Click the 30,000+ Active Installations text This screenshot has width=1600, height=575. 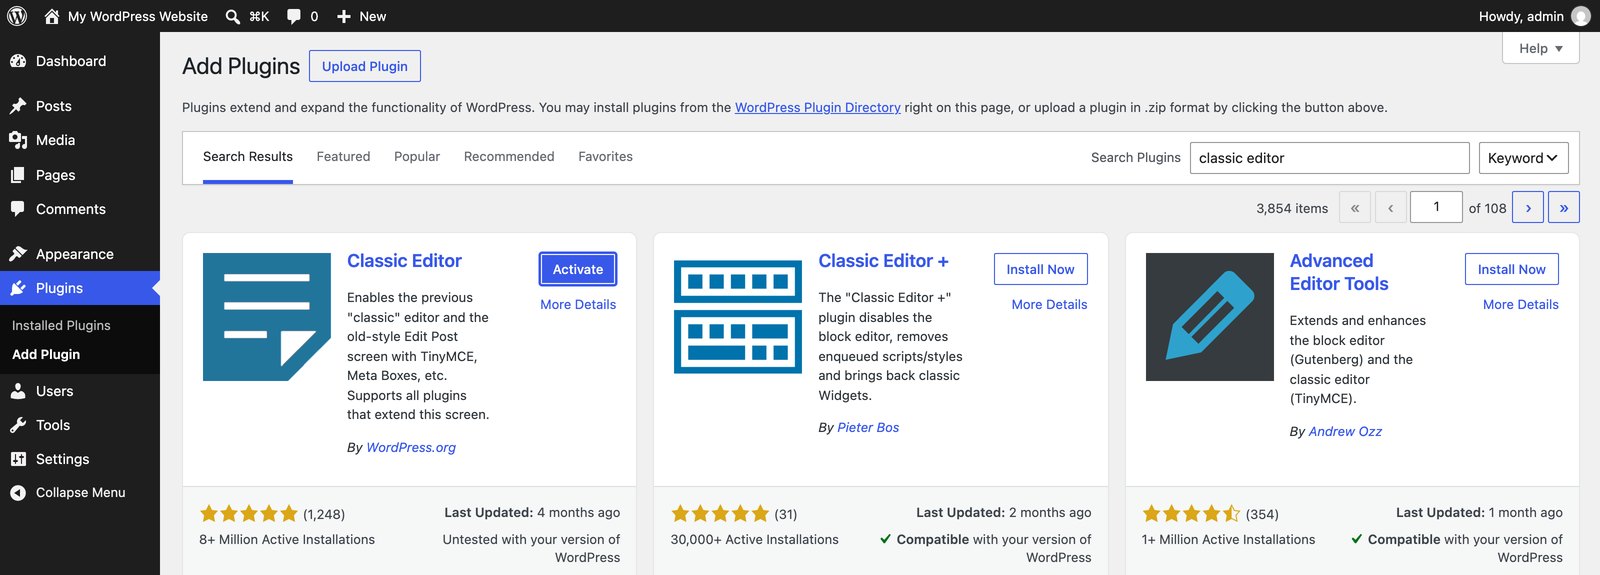click(754, 539)
